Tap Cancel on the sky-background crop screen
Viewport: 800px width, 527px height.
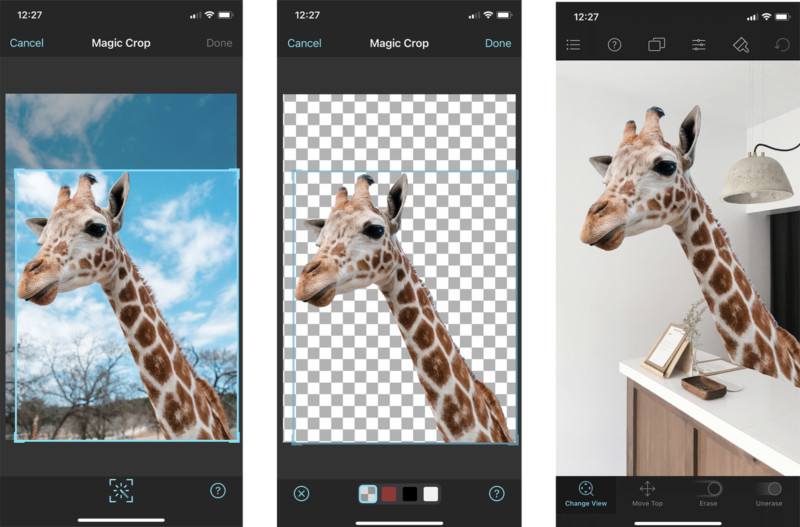[x=27, y=43]
